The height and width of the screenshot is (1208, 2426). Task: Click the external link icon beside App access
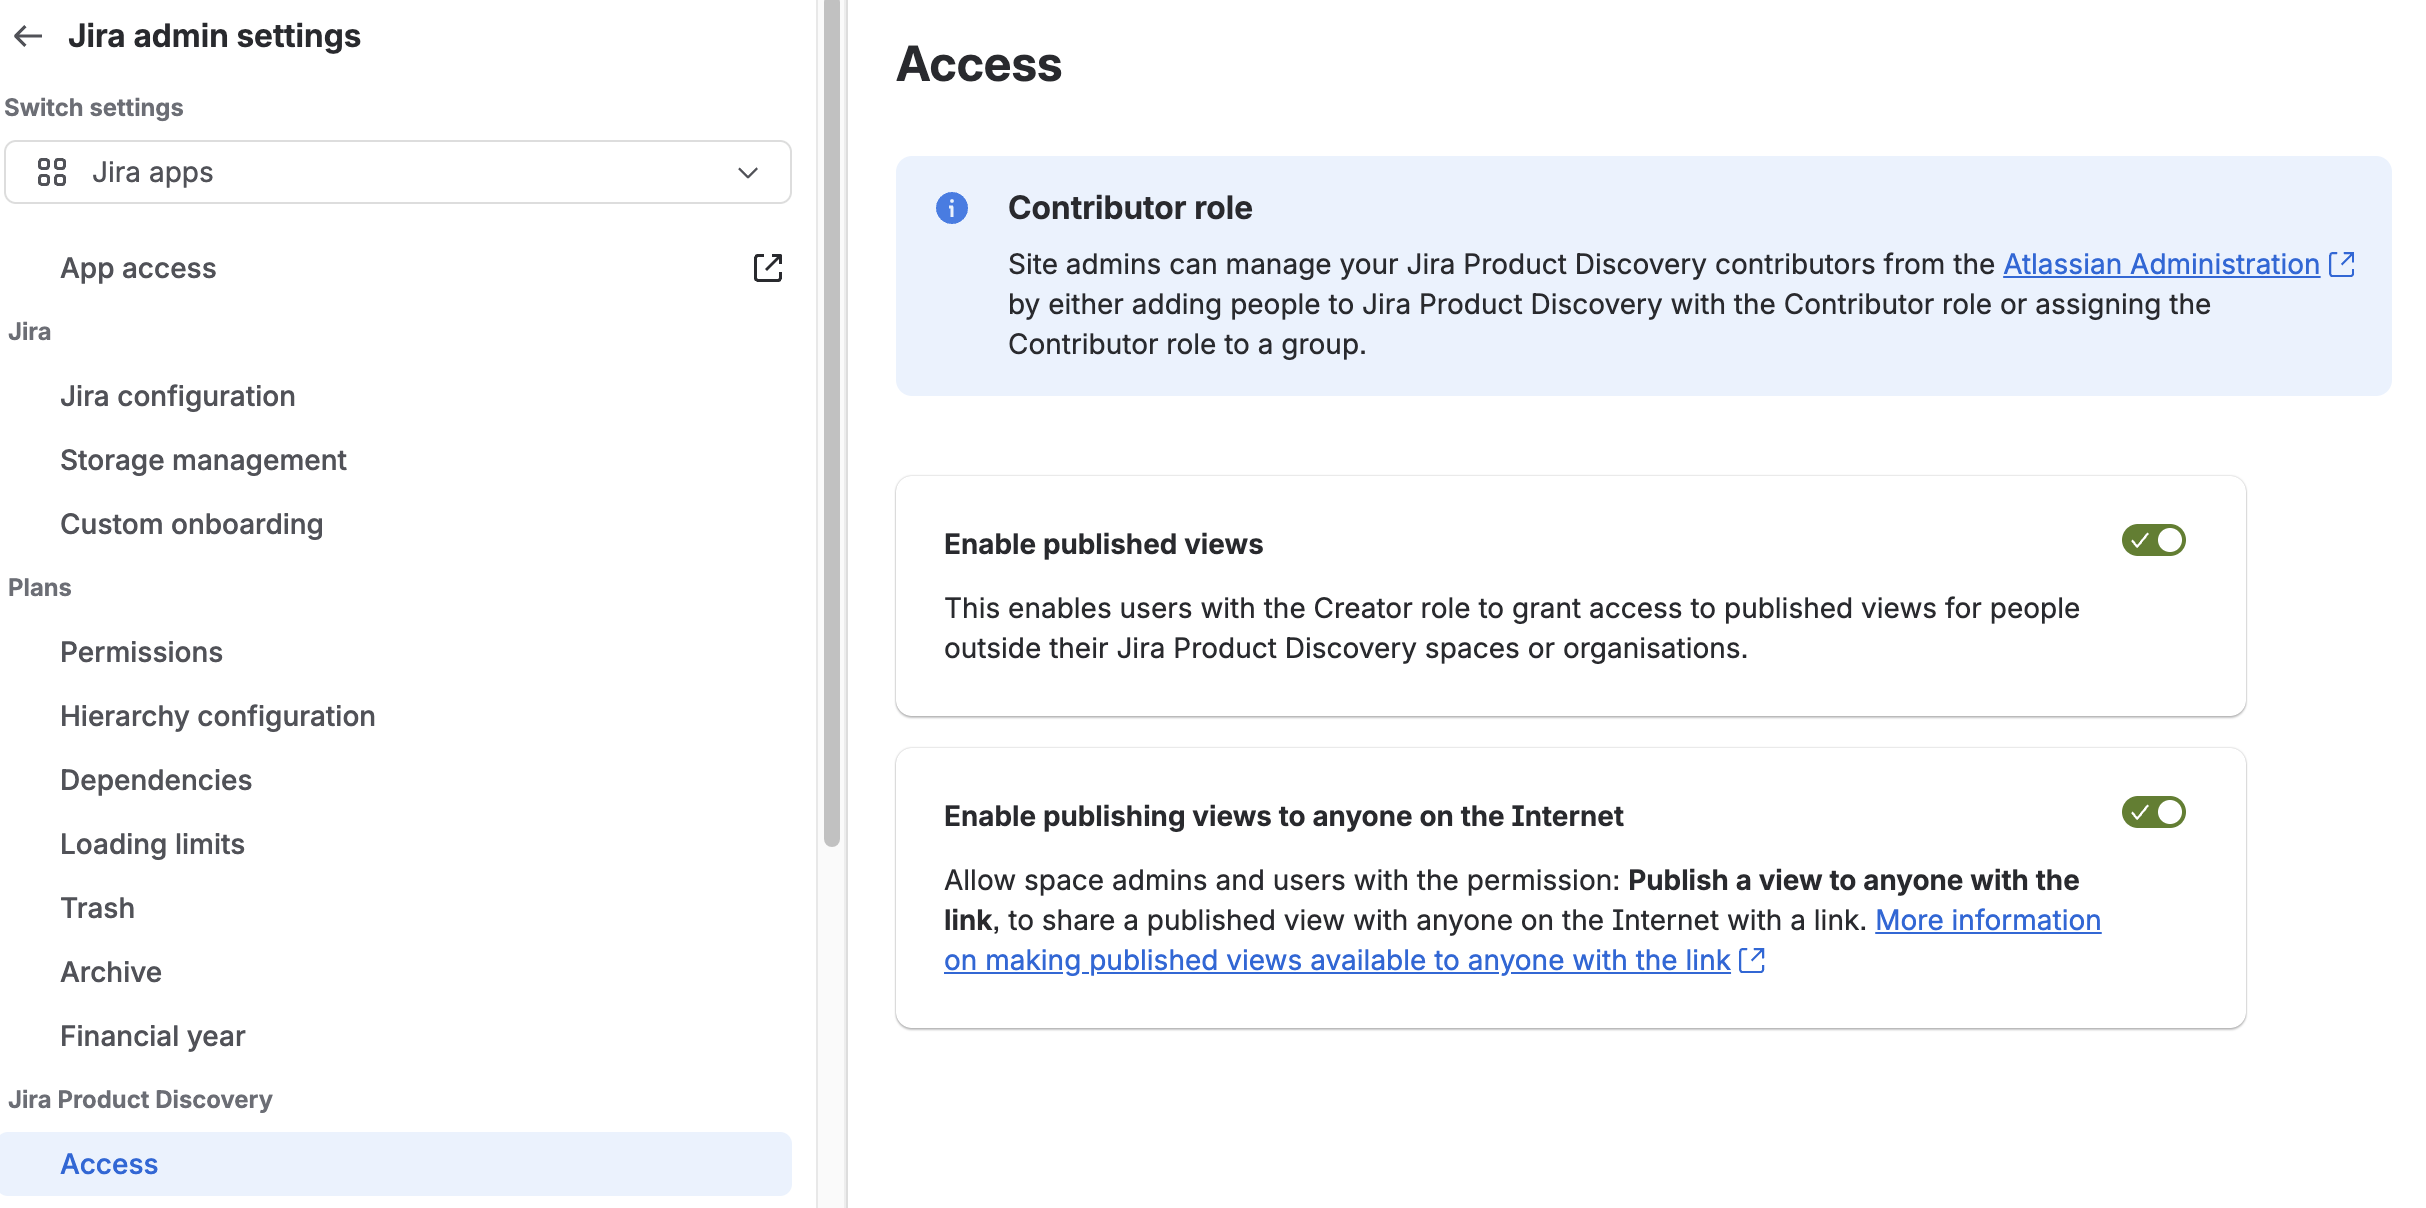pyautogui.click(x=768, y=268)
